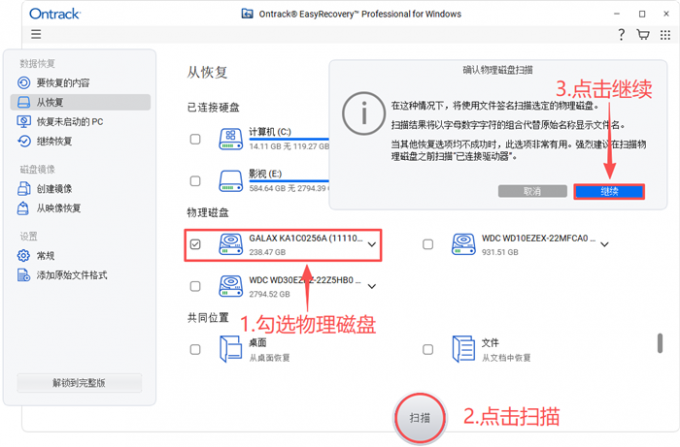Check the WDC WD30EZRZ disk checkbox
The width and height of the screenshot is (680, 447).
point(195,286)
